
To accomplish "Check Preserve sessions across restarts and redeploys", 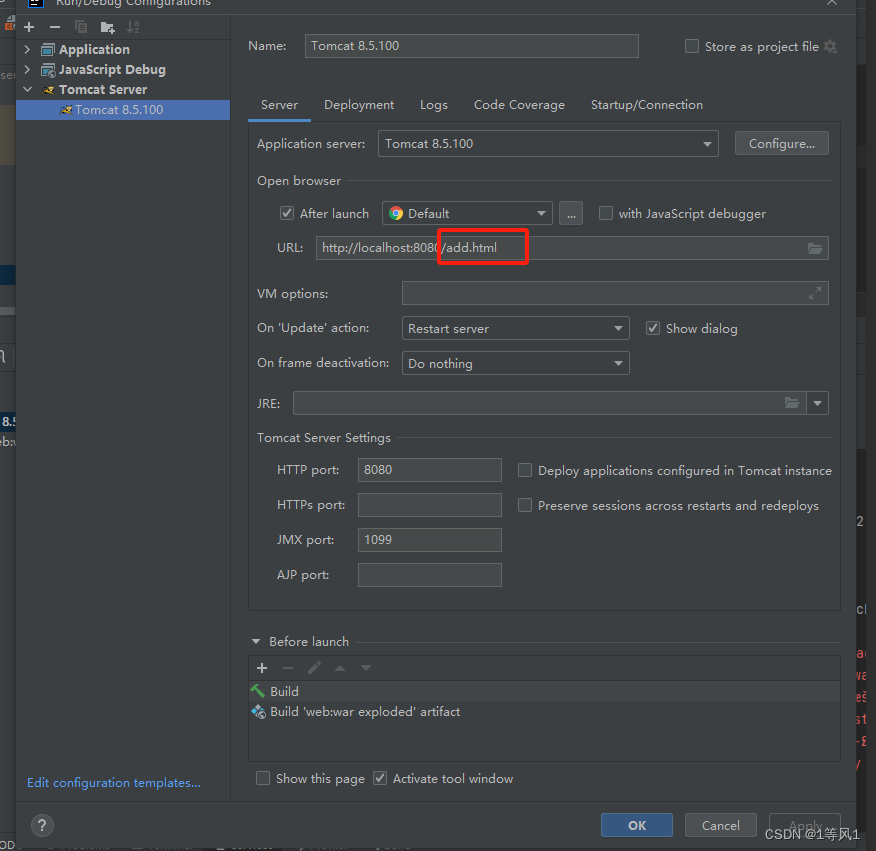I will tap(525, 506).
